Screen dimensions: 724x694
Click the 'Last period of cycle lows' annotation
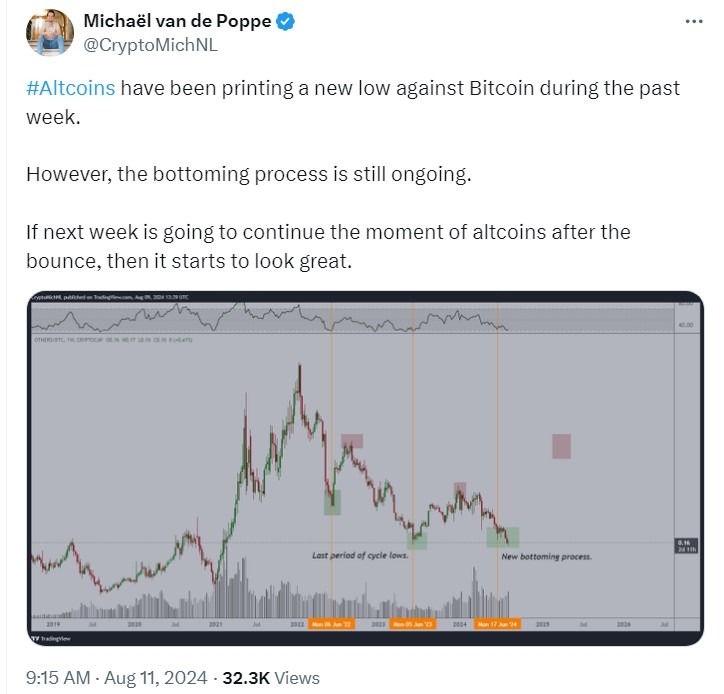coord(360,555)
